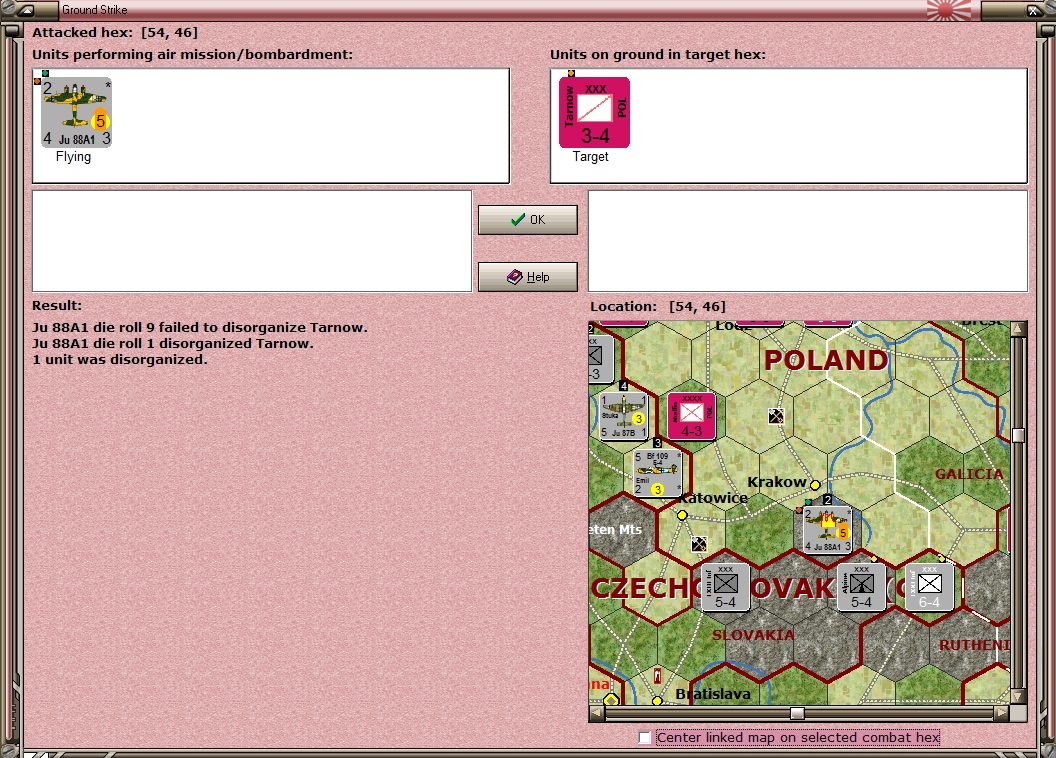
Task: Click 'Ju 88A1 die roll 1 disorganized Tarnow' line
Action: pos(173,344)
